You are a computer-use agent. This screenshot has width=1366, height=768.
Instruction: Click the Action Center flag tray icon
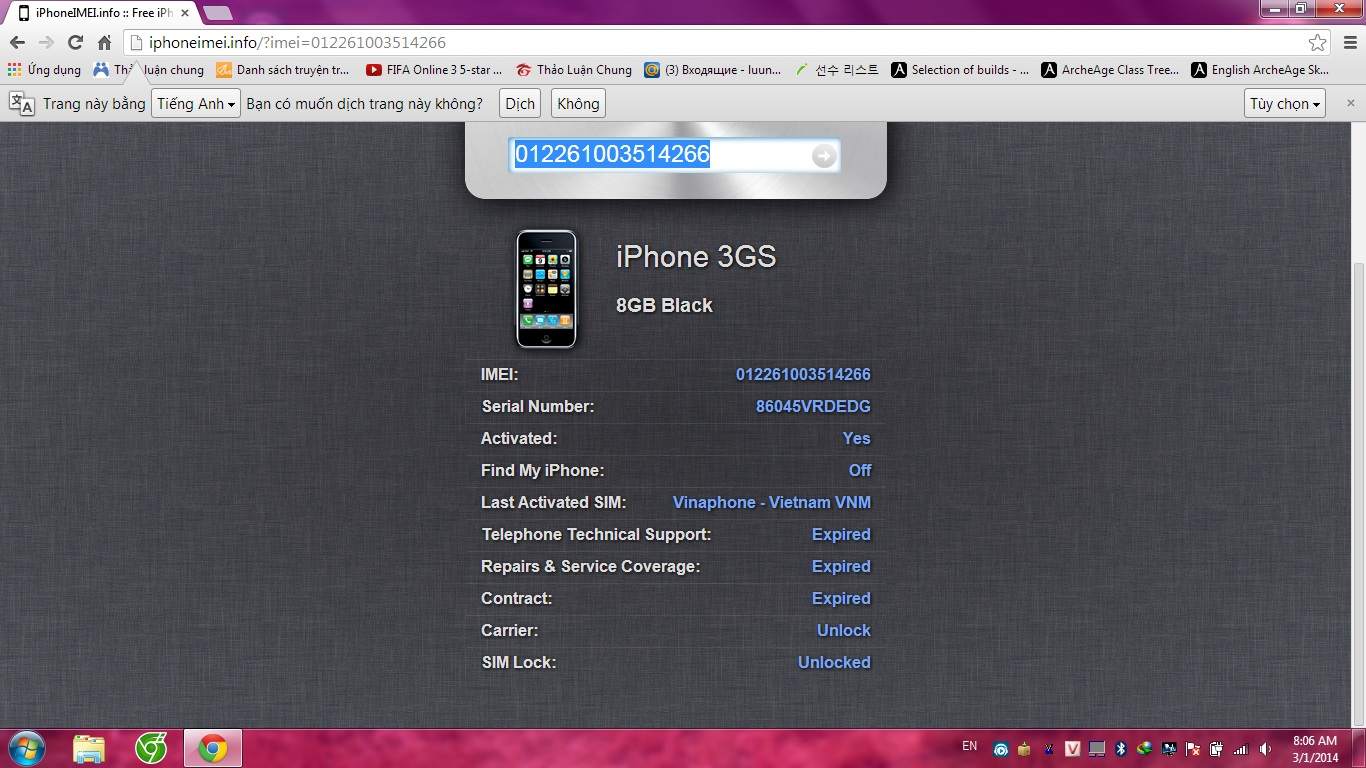coord(1193,749)
